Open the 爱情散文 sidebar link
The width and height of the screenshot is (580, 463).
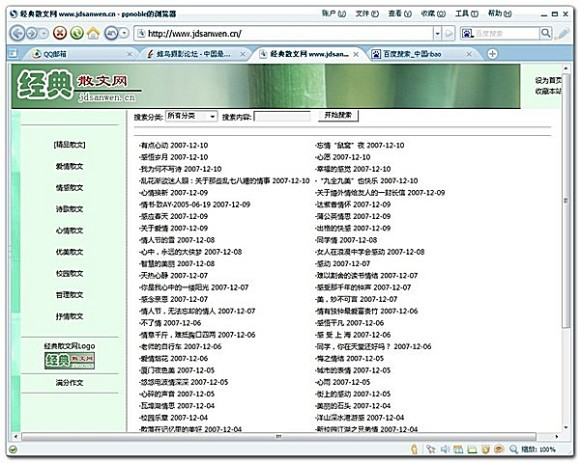click(x=70, y=166)
